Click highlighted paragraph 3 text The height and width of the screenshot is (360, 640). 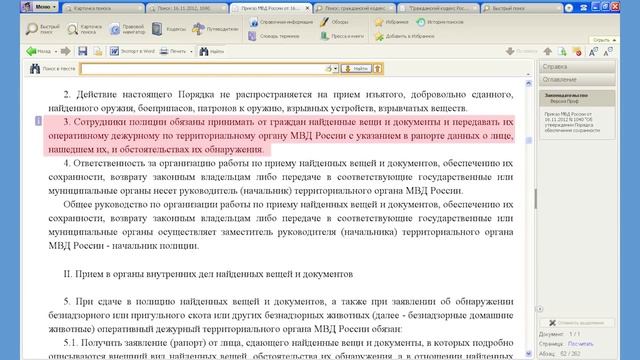[280, 136]
